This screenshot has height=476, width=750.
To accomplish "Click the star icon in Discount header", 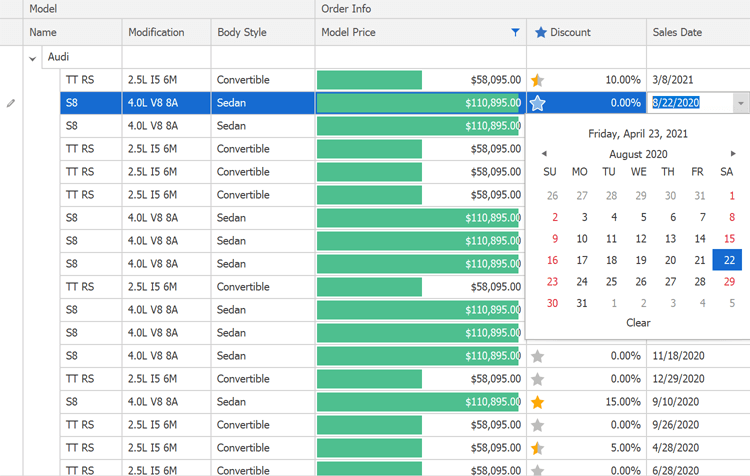I will click(x=540, y=32).
